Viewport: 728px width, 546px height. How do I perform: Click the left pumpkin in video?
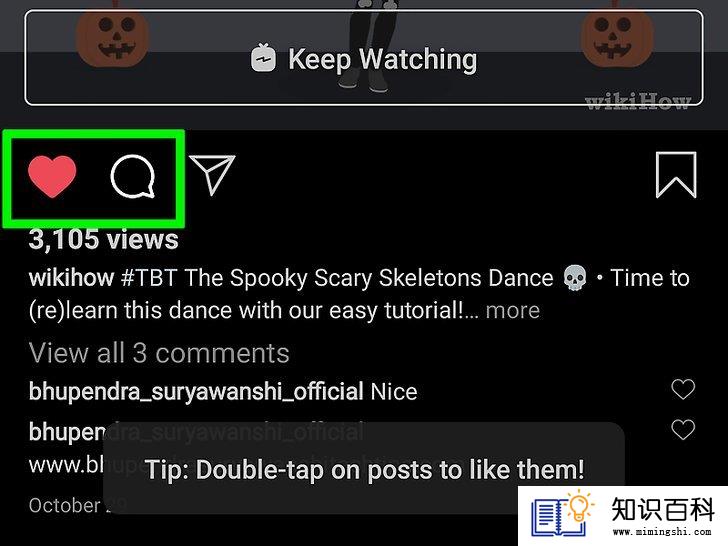[113, 36]
